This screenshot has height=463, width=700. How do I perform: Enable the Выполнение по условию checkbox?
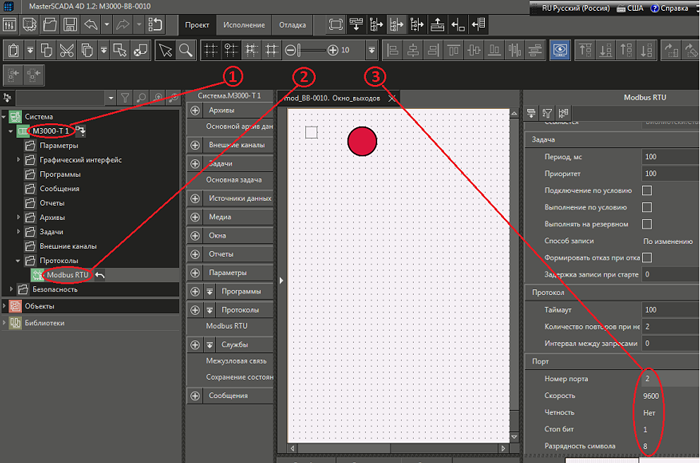tap(647, 207)
